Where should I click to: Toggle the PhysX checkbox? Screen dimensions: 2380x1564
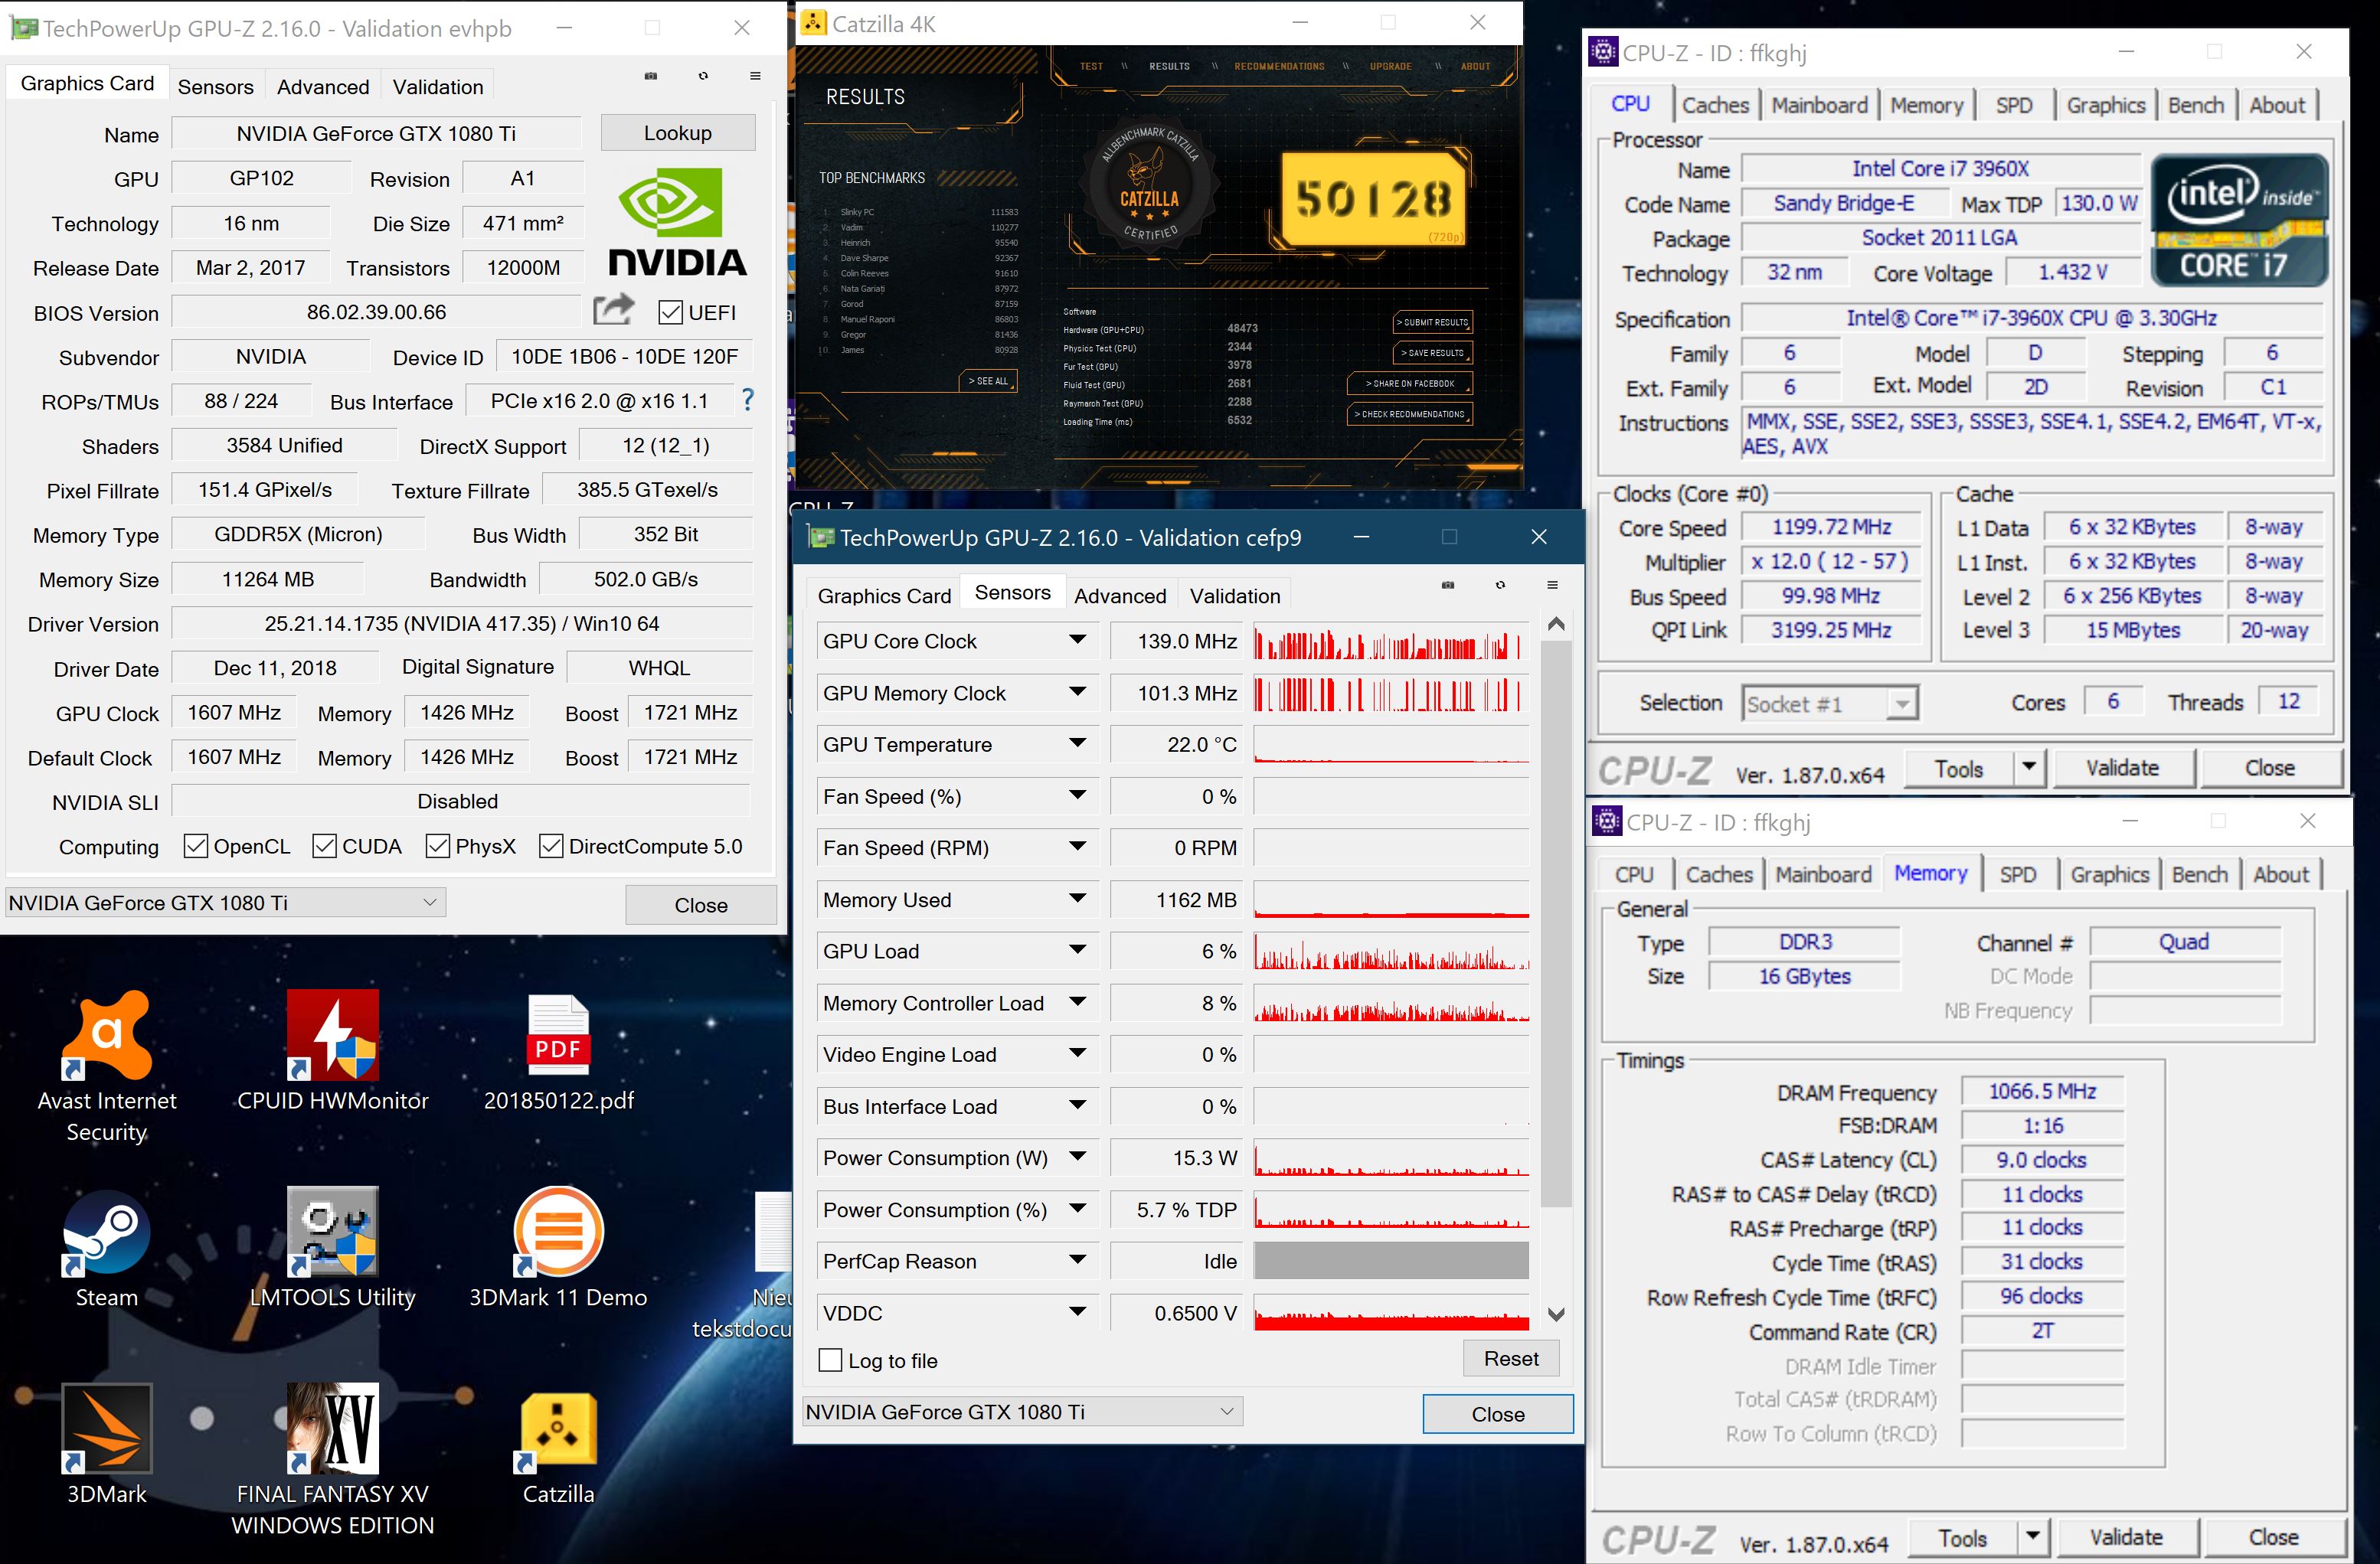[x=437, y=846]
